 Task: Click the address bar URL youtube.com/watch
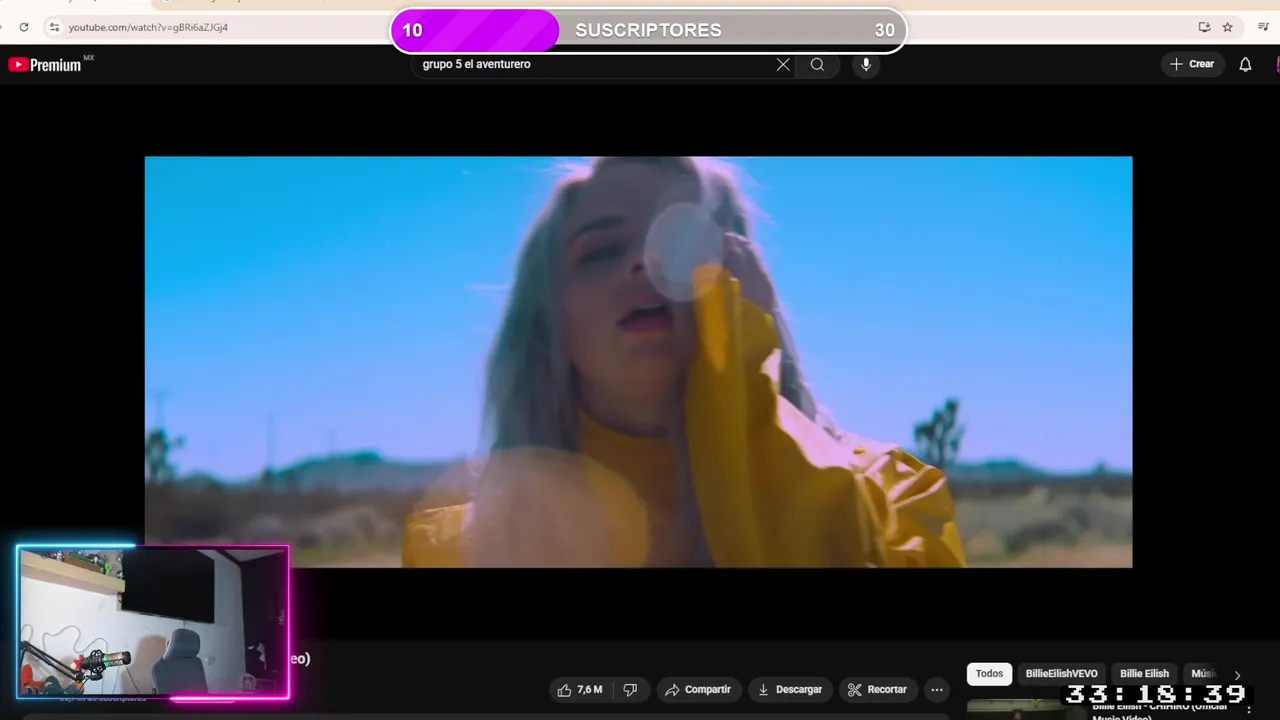coord(148,27)
